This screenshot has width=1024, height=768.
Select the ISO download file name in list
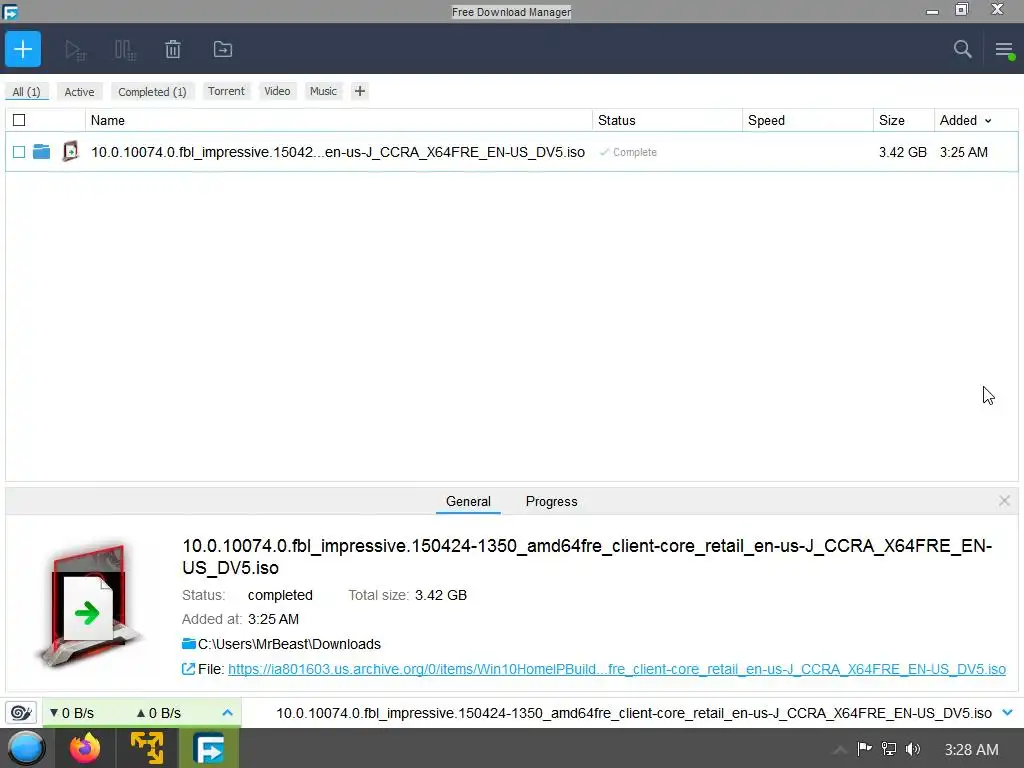(x=338, y=152)
